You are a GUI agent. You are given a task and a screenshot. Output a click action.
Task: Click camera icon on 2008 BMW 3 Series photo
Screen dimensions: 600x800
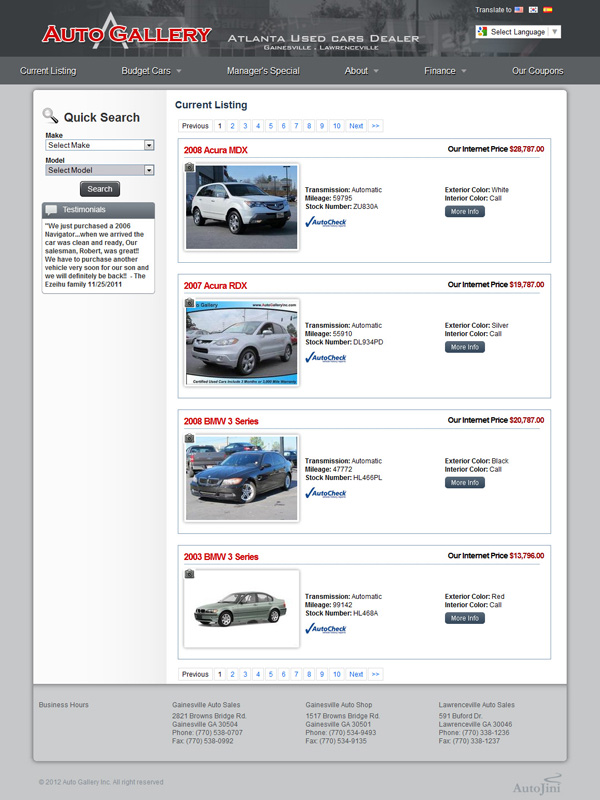pos(189,438)
